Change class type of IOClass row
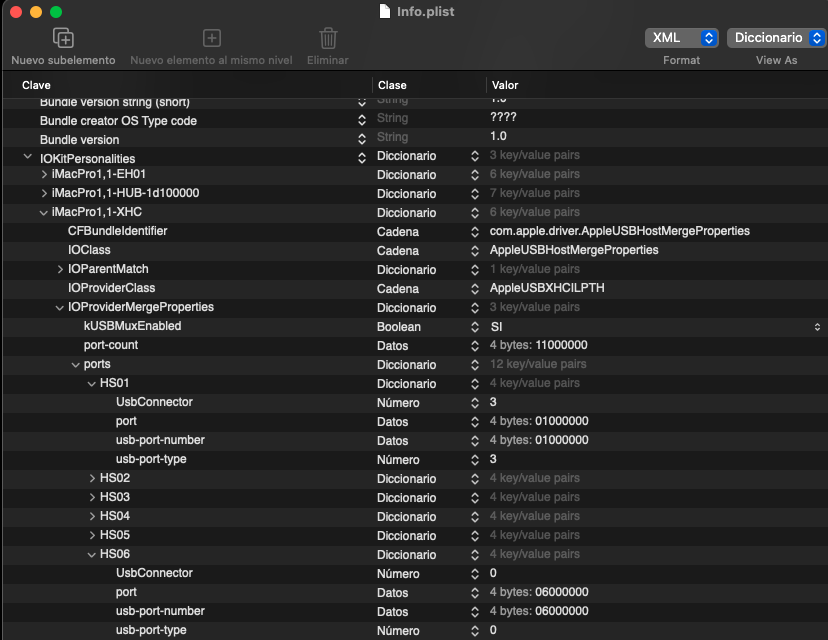Viewport: 828px width, 640px height. click(475, 251)
